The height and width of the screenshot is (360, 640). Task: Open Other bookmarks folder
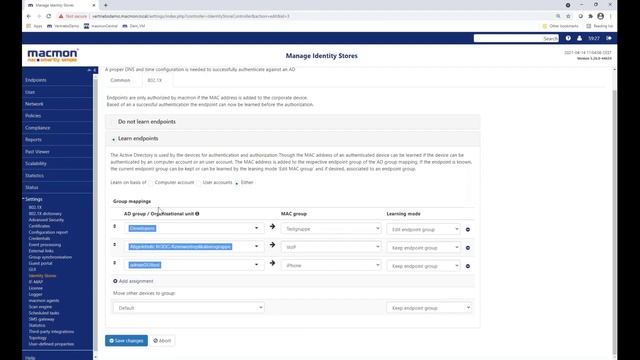[x=560, y=26]
